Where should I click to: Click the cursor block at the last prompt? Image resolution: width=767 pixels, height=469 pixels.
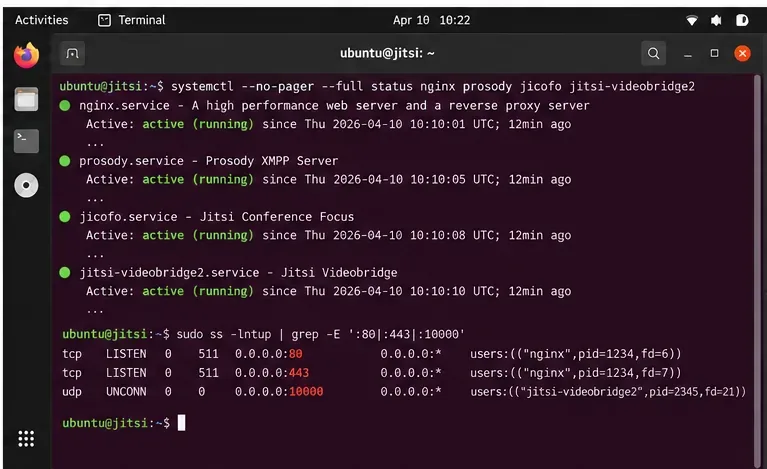click(x=181, y=423)
